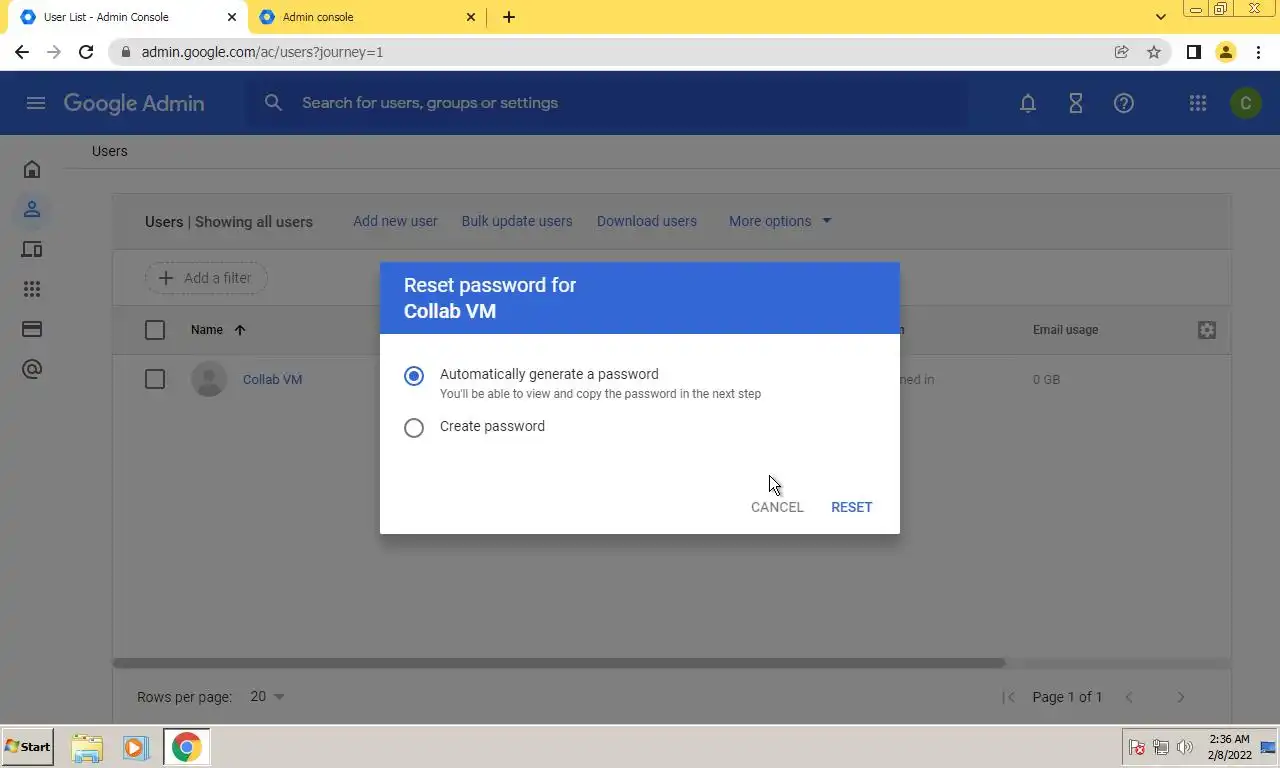Open the media player taskbar icon

[x=136, y=747]
